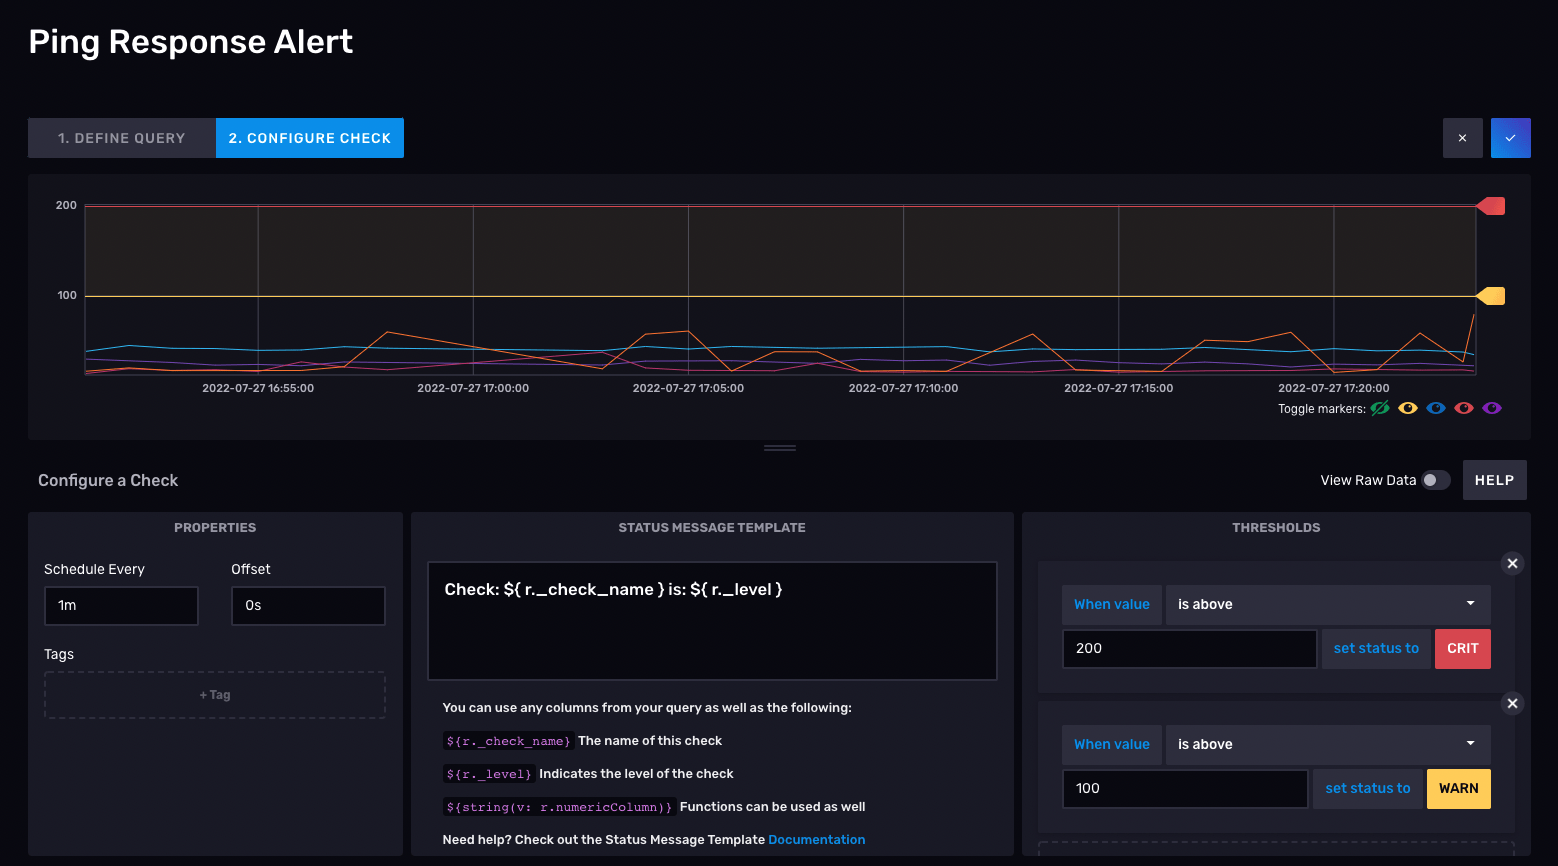Viewport: 1558px width, 866px height.
Task: Select the Configure Check tab
Action: 310,138
